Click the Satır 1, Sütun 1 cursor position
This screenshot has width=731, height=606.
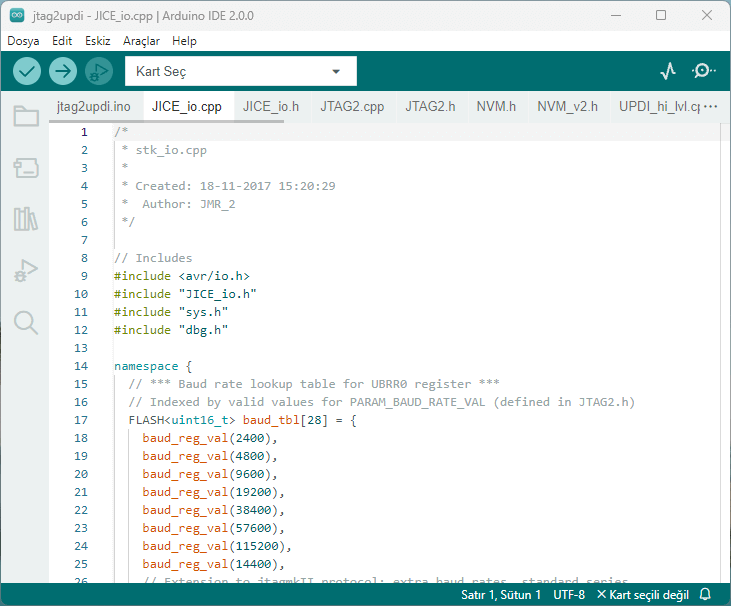[501, 595]
